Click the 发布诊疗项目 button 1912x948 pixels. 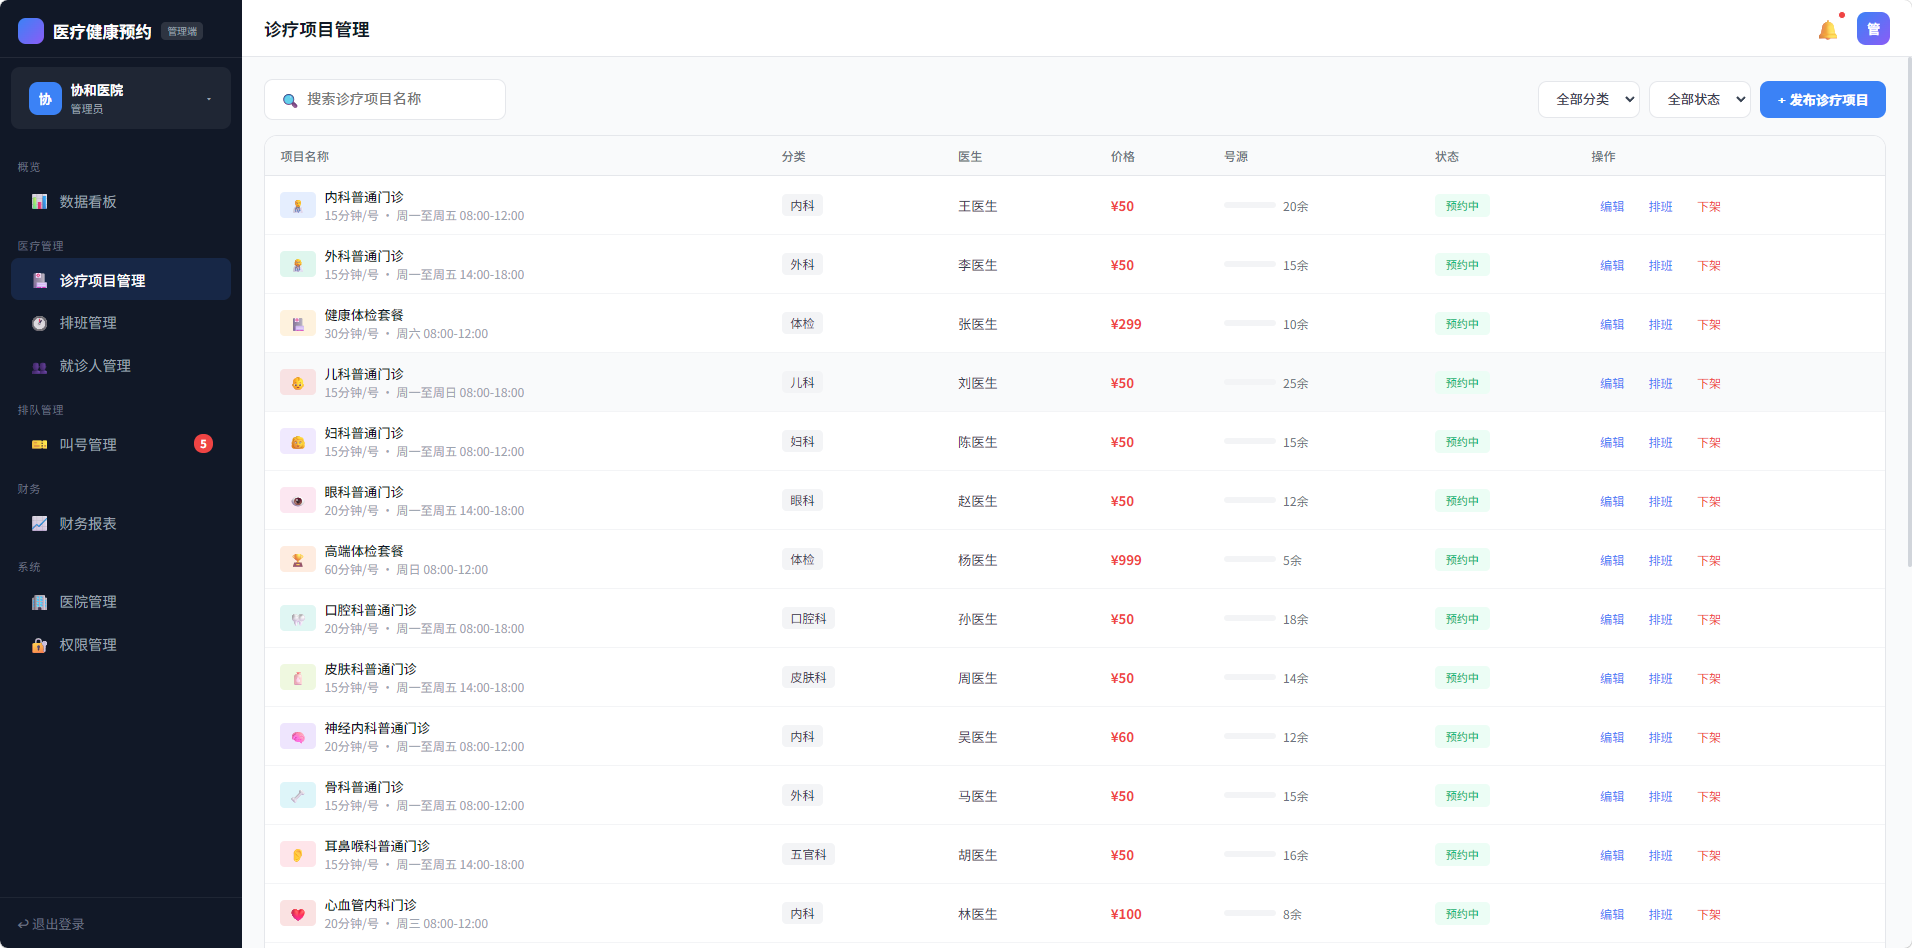coord(1822,99)
